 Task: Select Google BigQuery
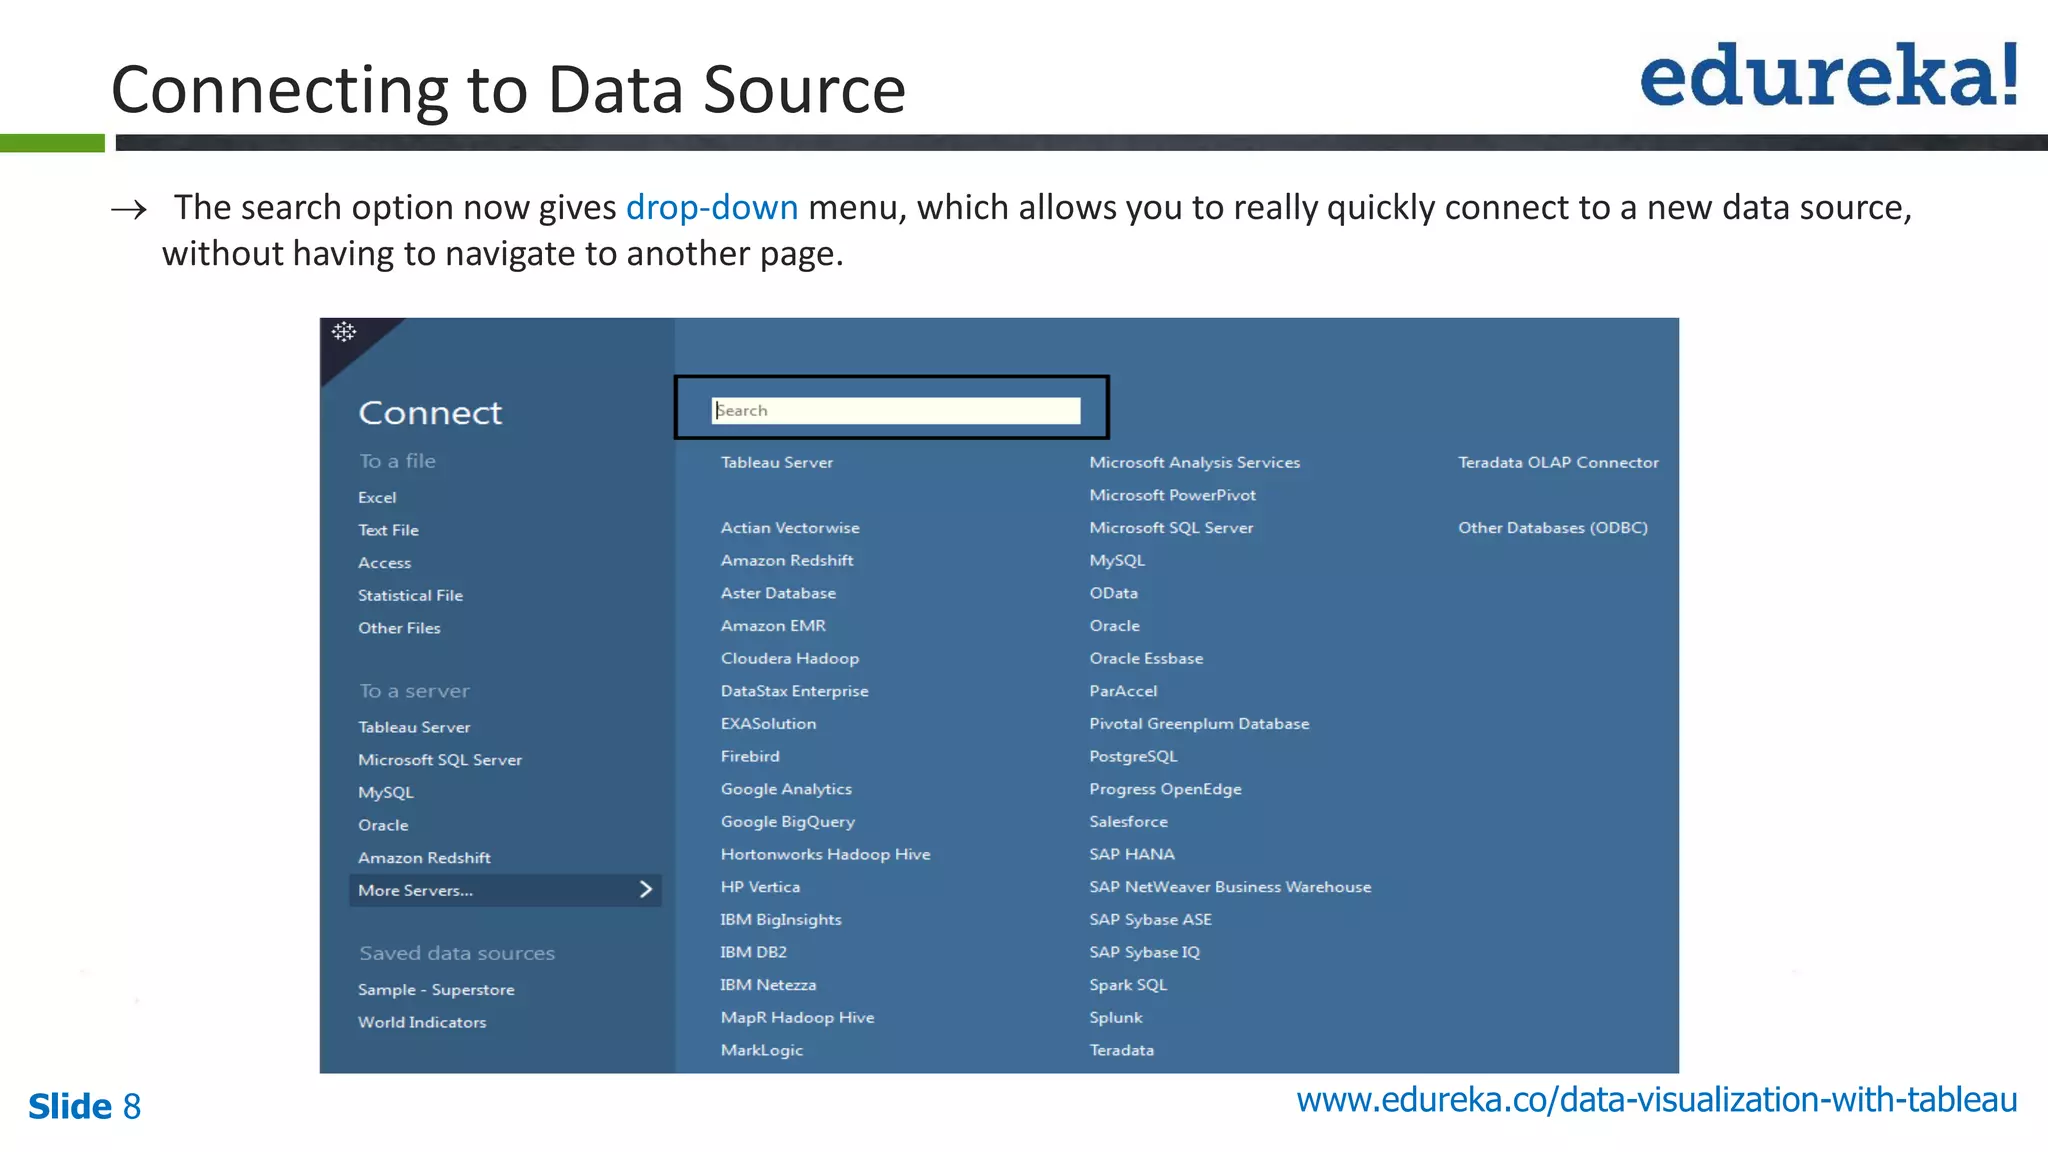pyautogui.click(x=788, y=821)
